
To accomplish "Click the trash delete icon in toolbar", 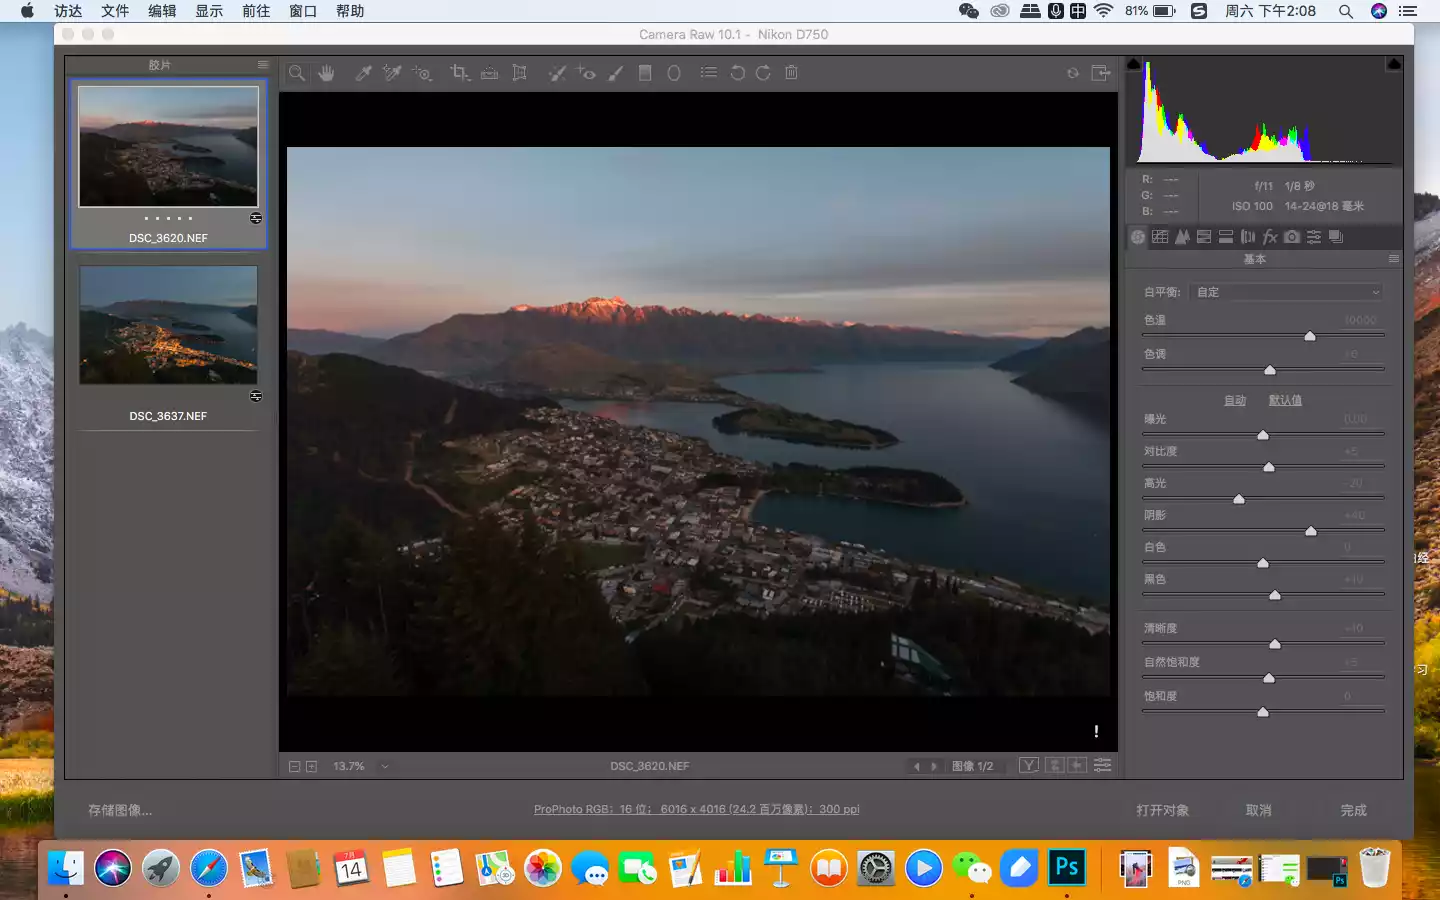I will 791,73.
